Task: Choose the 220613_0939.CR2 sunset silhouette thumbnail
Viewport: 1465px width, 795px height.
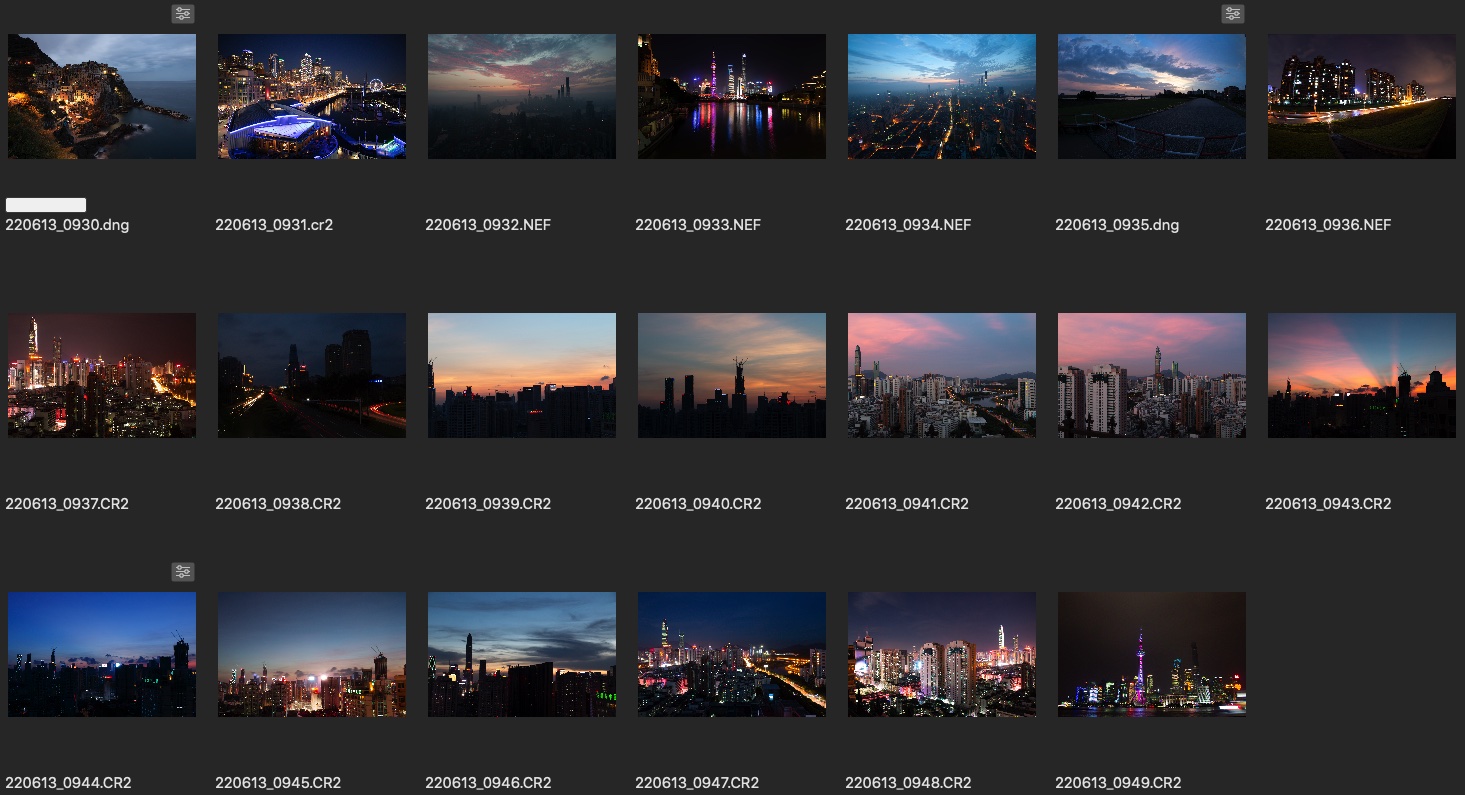Action: [522, 375]
